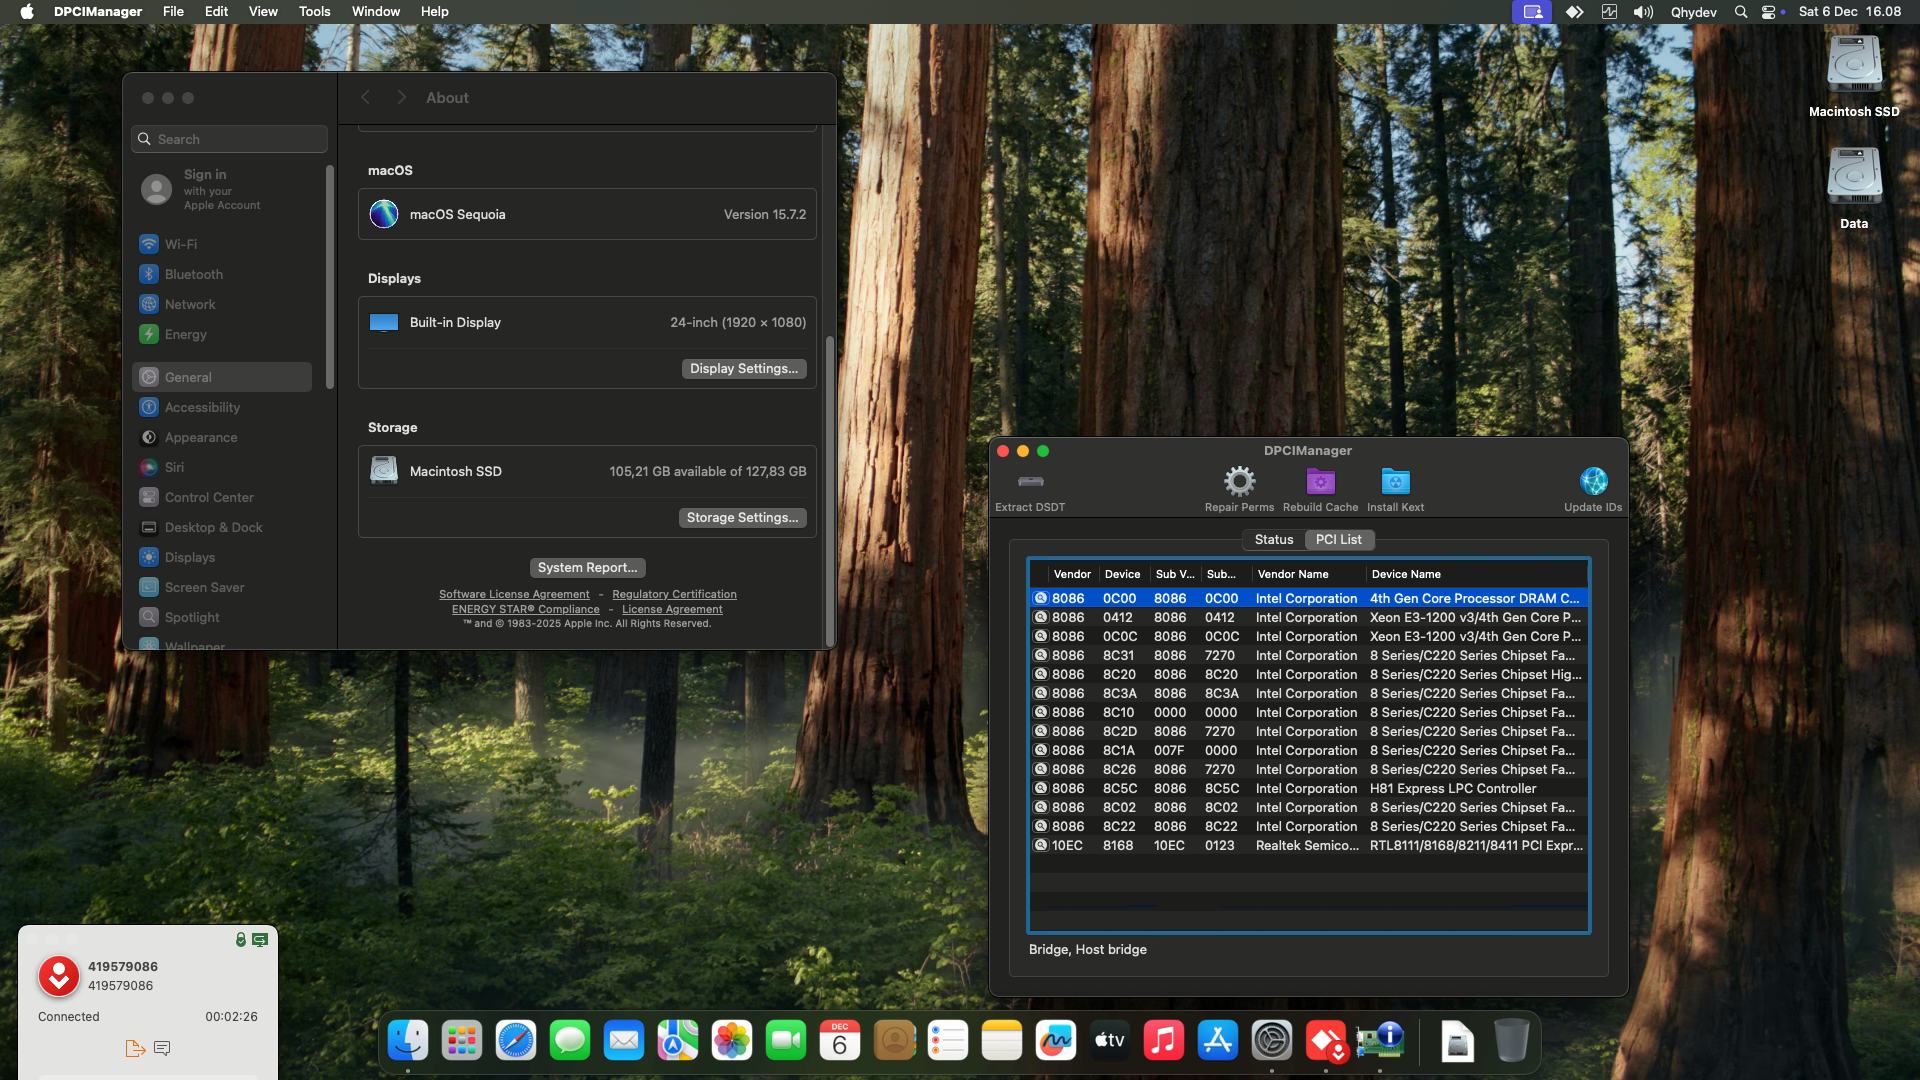The height and width of the screenshot is (1080, 1920).
Task: Open the chat icon in the connection panel
Action: (163, 1048)
